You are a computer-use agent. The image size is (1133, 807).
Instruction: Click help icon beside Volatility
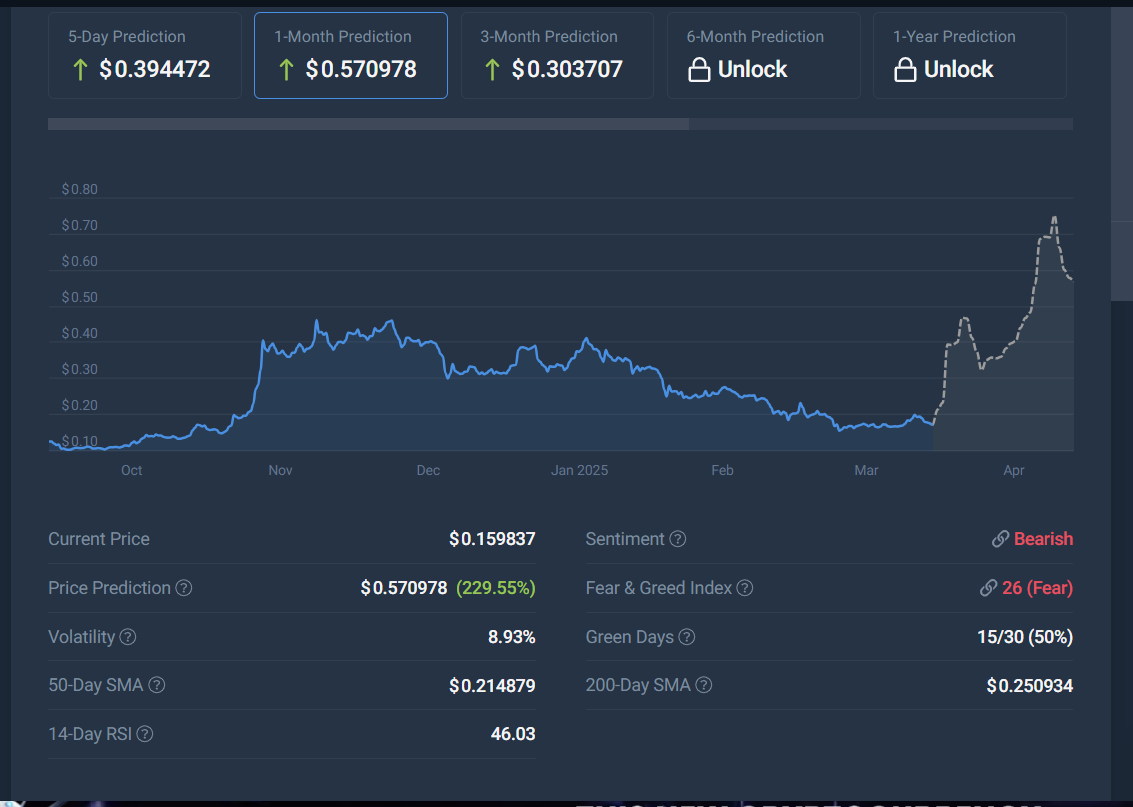(128, 637)
